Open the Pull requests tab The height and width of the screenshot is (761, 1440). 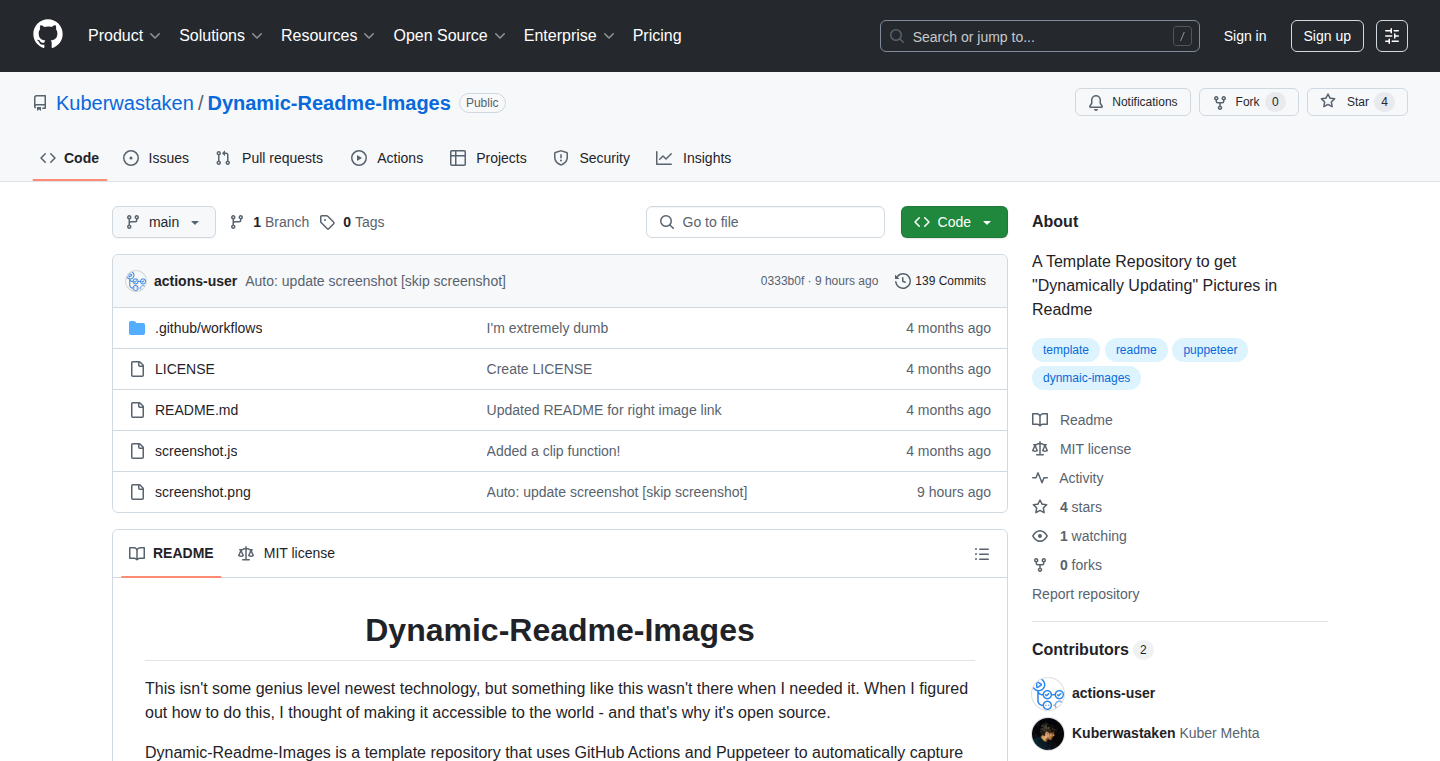tap(270, 158)
